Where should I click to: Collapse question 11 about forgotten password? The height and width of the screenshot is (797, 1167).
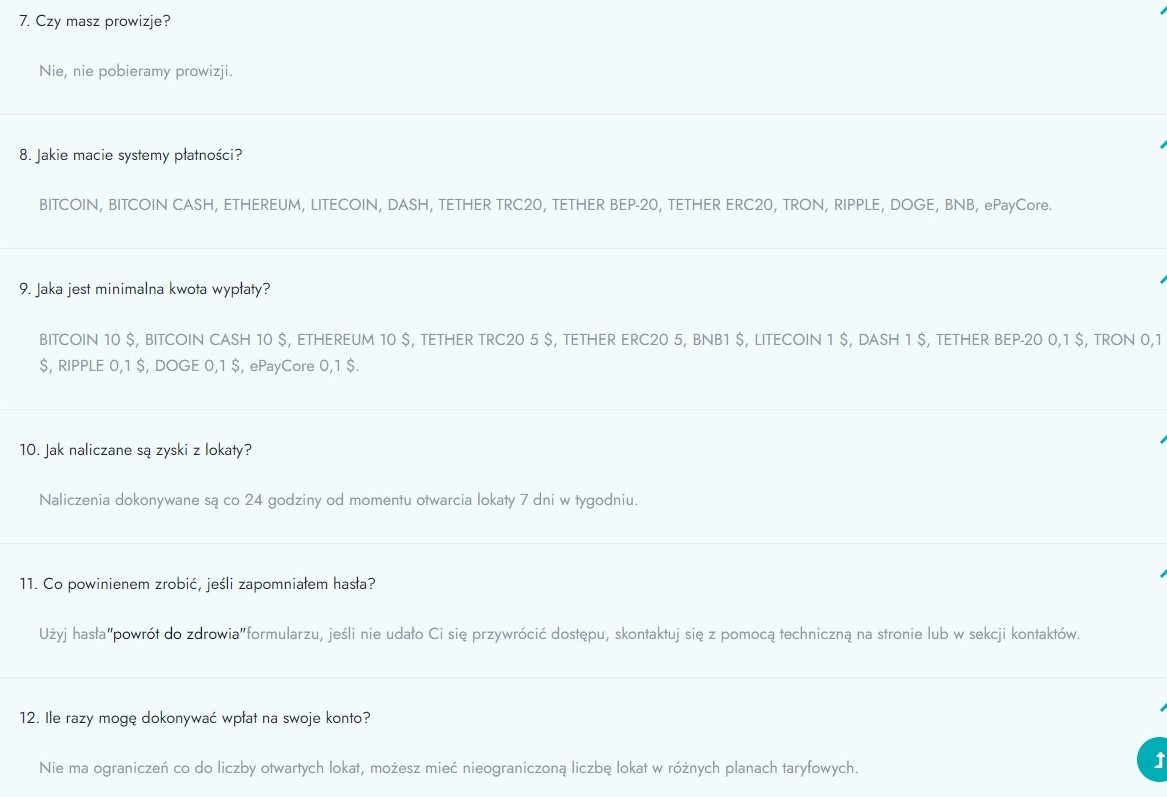(x=197, y=583)
